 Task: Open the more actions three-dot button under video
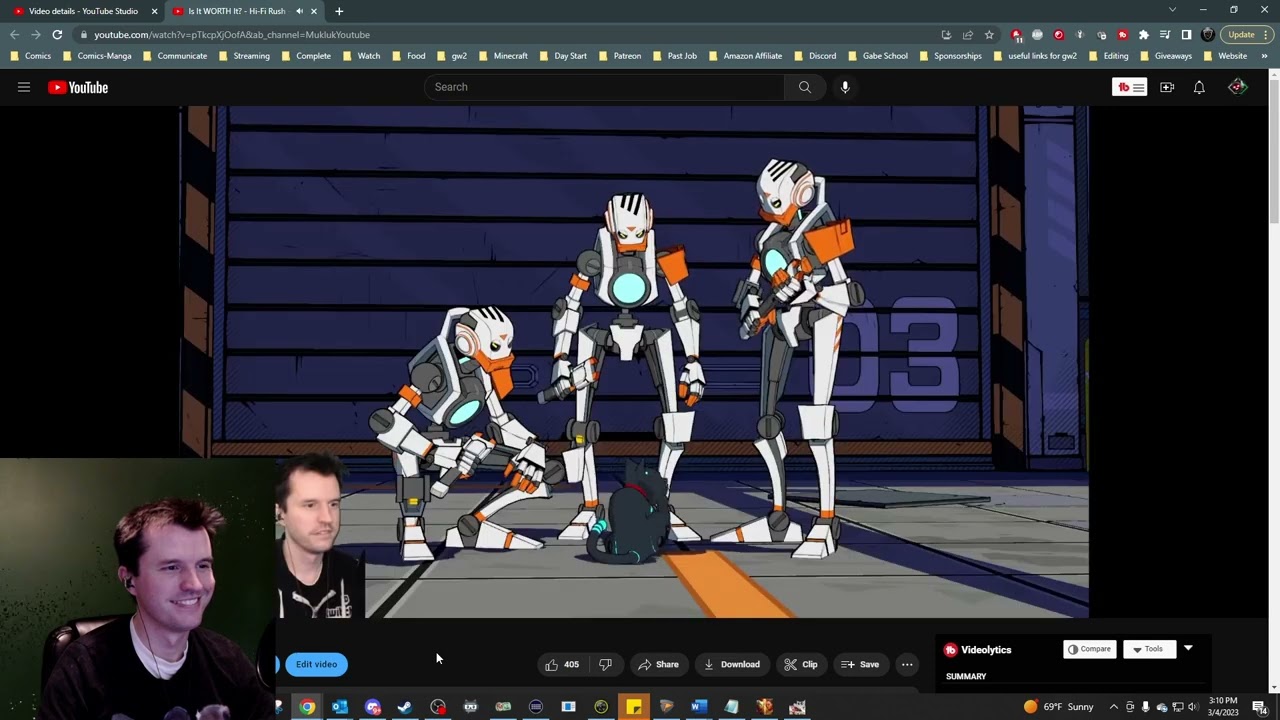(907, 664)
